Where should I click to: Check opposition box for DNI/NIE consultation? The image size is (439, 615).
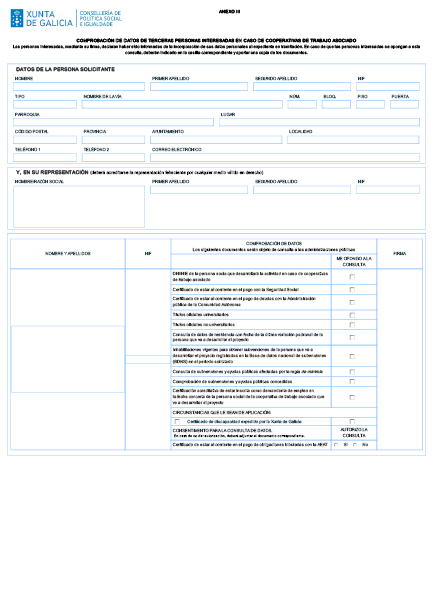point(352,277)
